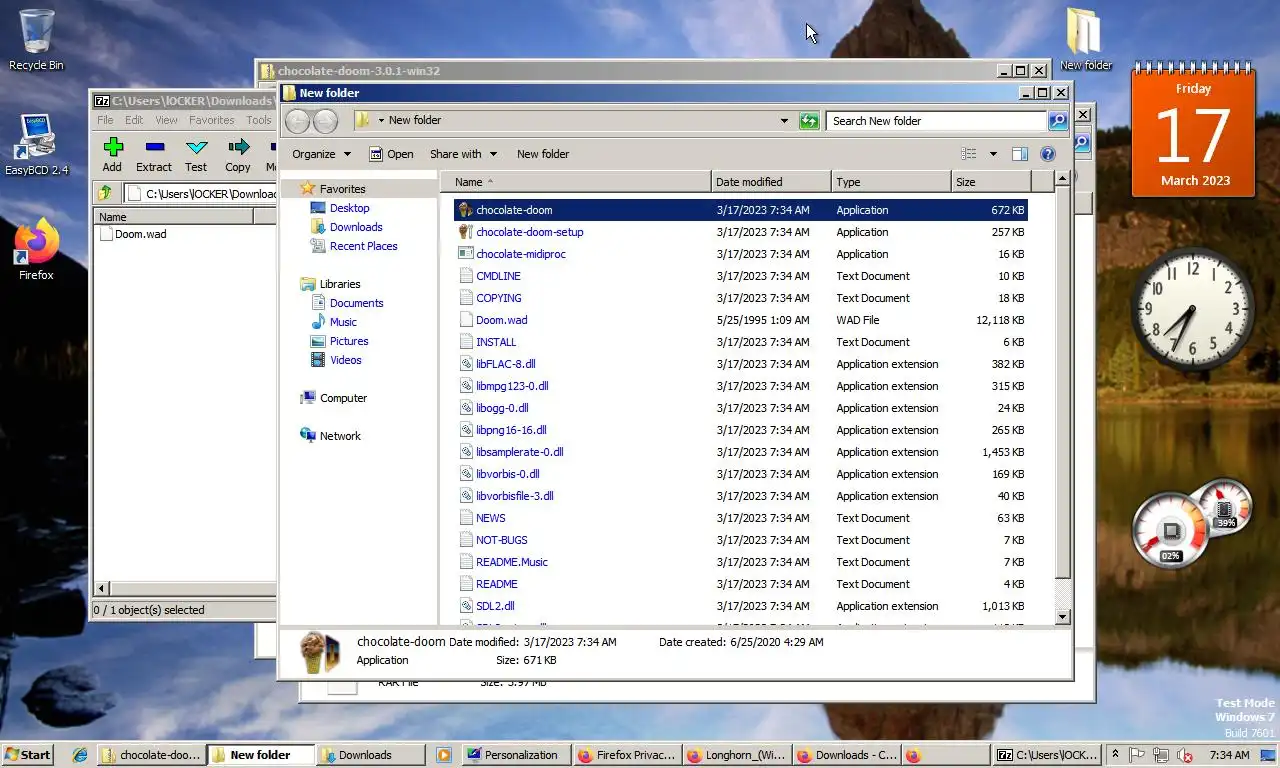Click the Change your view icon
Viewport: 1280px width, 768px height.
[968, 154]
